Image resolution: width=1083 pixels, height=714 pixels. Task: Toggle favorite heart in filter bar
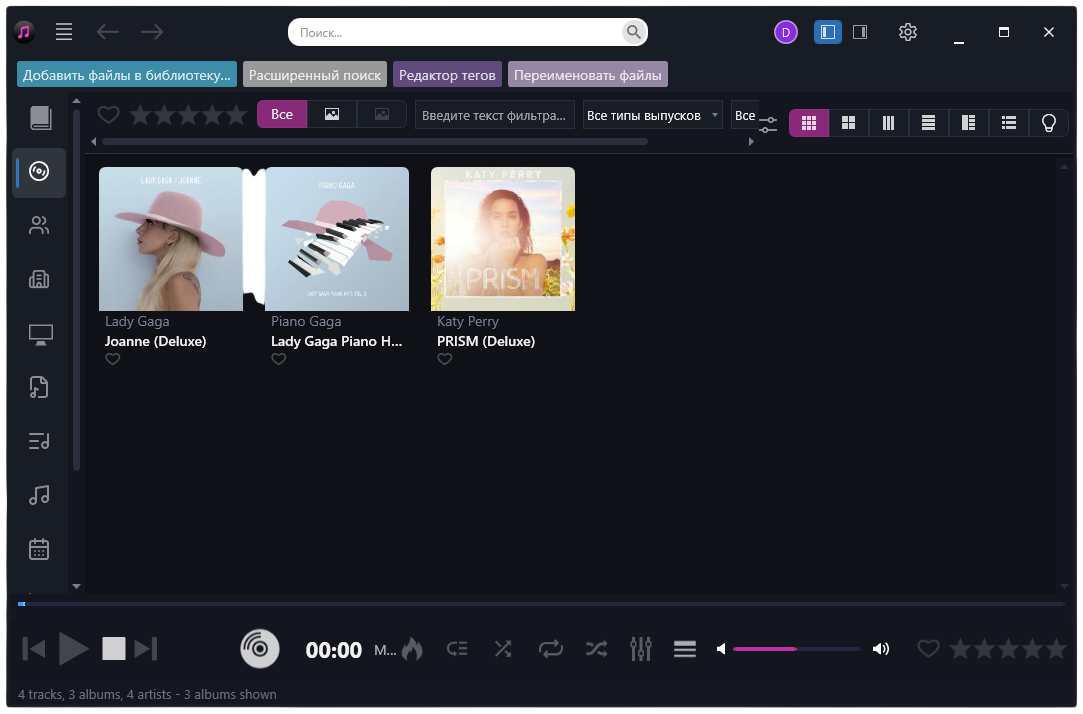108,114
